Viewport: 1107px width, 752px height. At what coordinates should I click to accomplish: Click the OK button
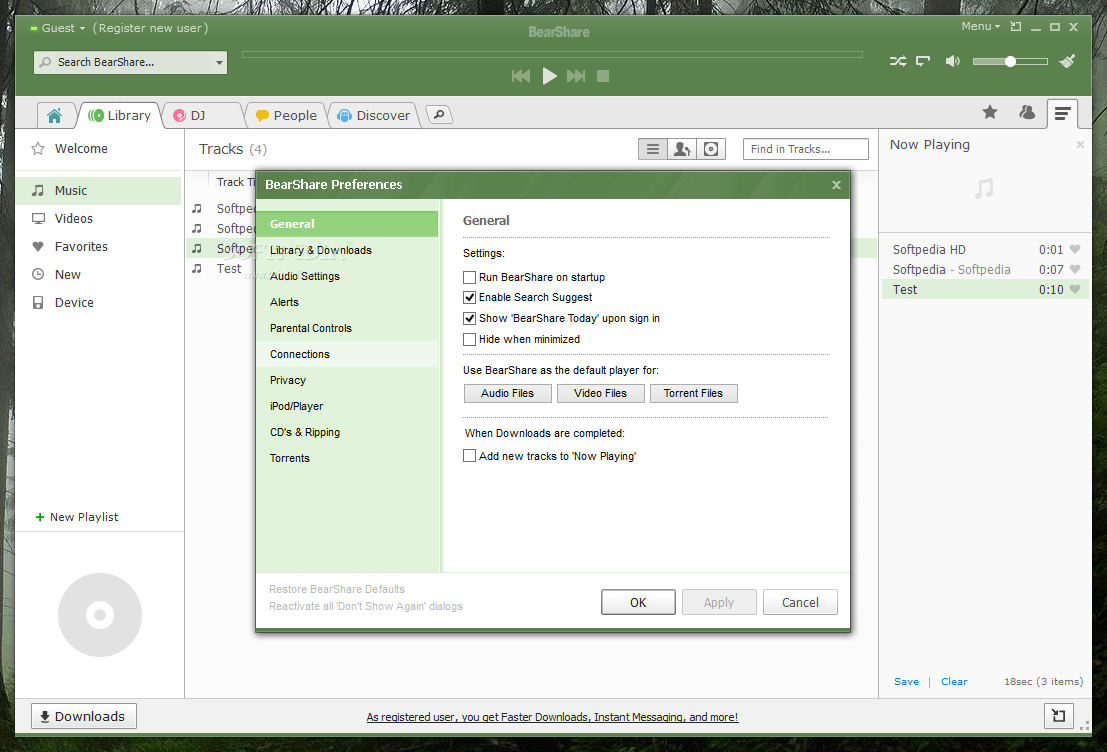click(x=638, y=602)
